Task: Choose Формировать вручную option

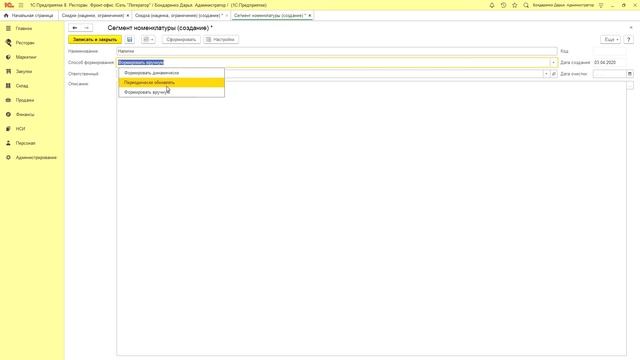Action: click(x=171, y=92)
